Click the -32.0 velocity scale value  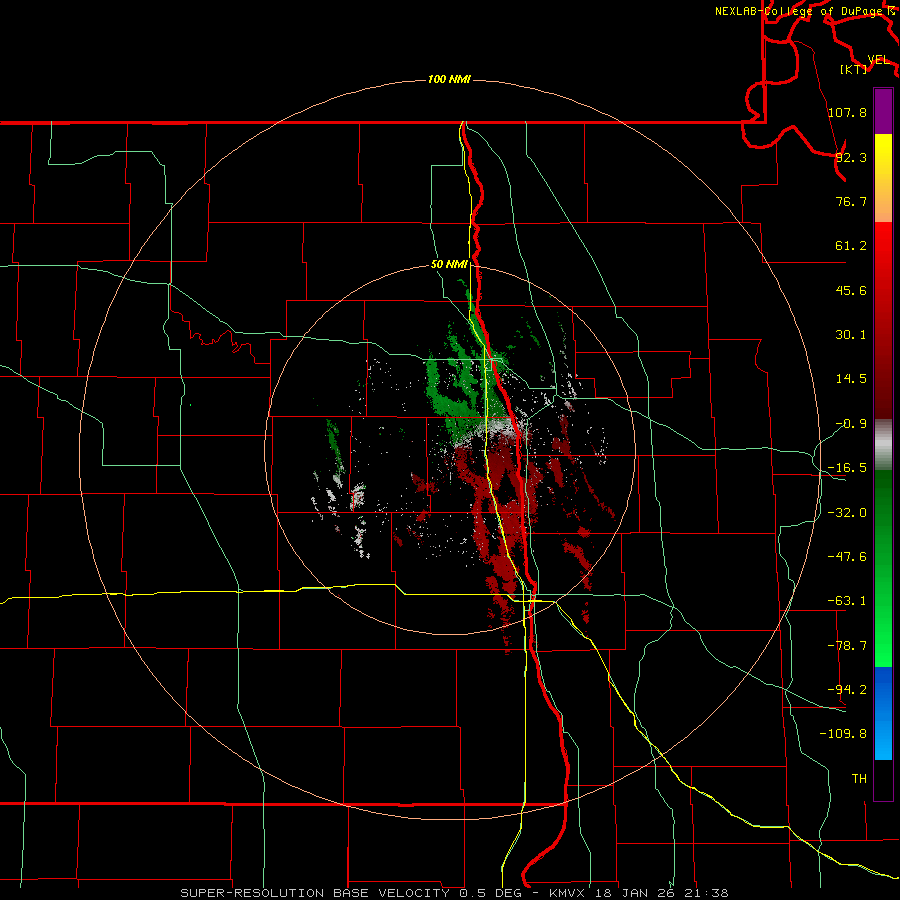847,513
